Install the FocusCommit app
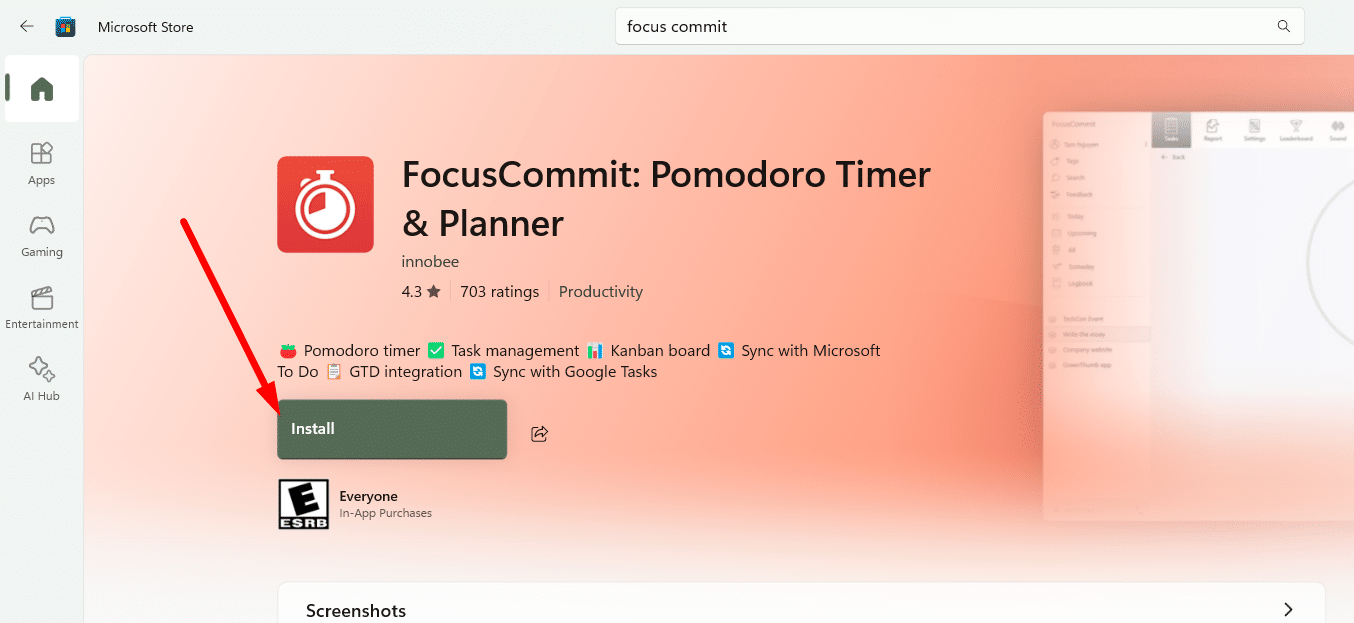Image resolution: width=1354 pixels, height=623 pixels. coord(392,429)
